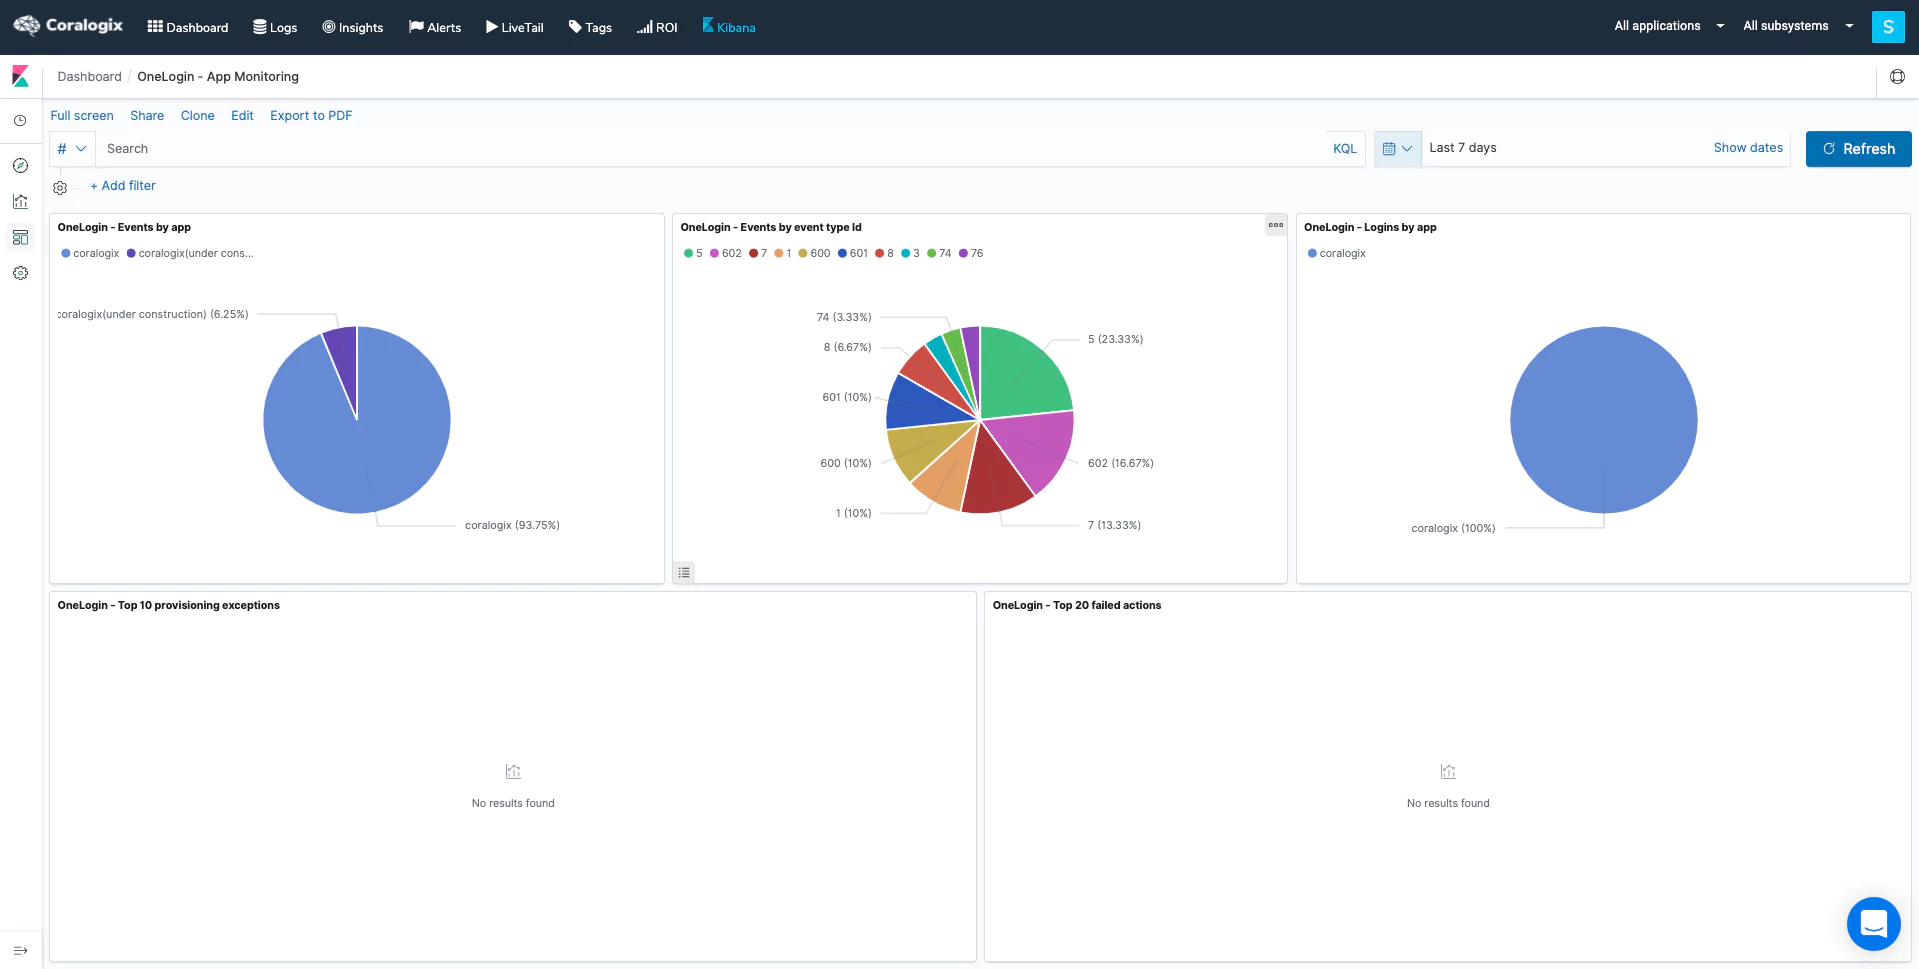
Task: Click the Logins by app pie chart
Action: 1603,420
